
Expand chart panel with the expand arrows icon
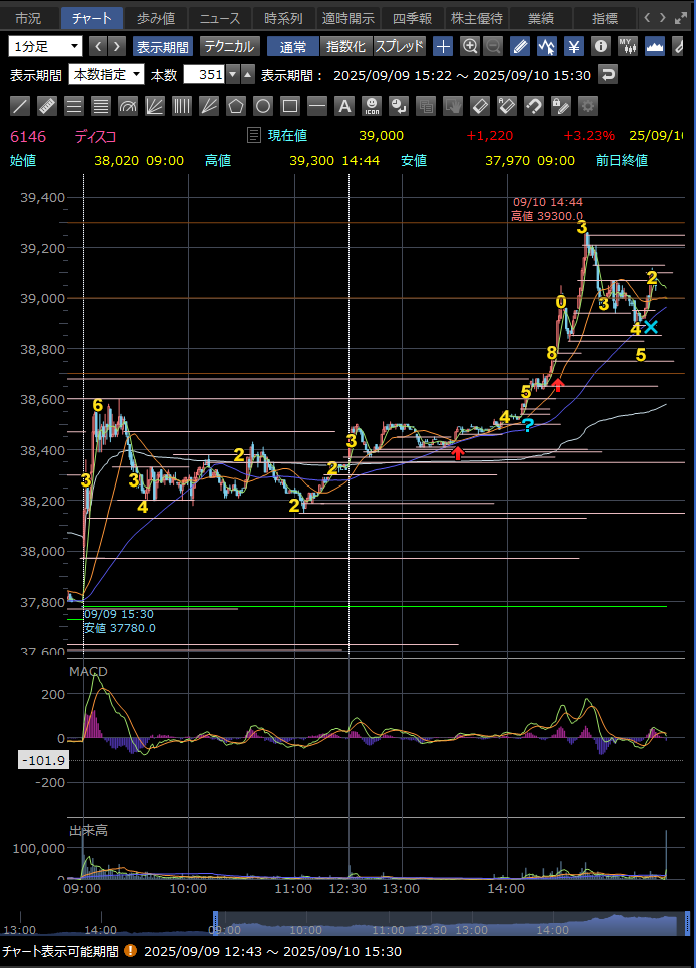[681, 18]
